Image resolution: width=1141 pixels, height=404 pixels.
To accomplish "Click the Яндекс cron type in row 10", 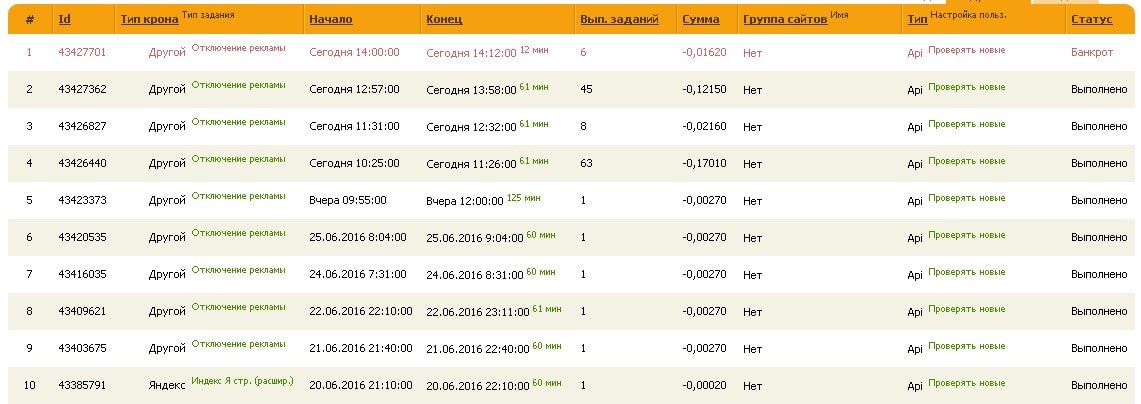I will pos(167,385).
